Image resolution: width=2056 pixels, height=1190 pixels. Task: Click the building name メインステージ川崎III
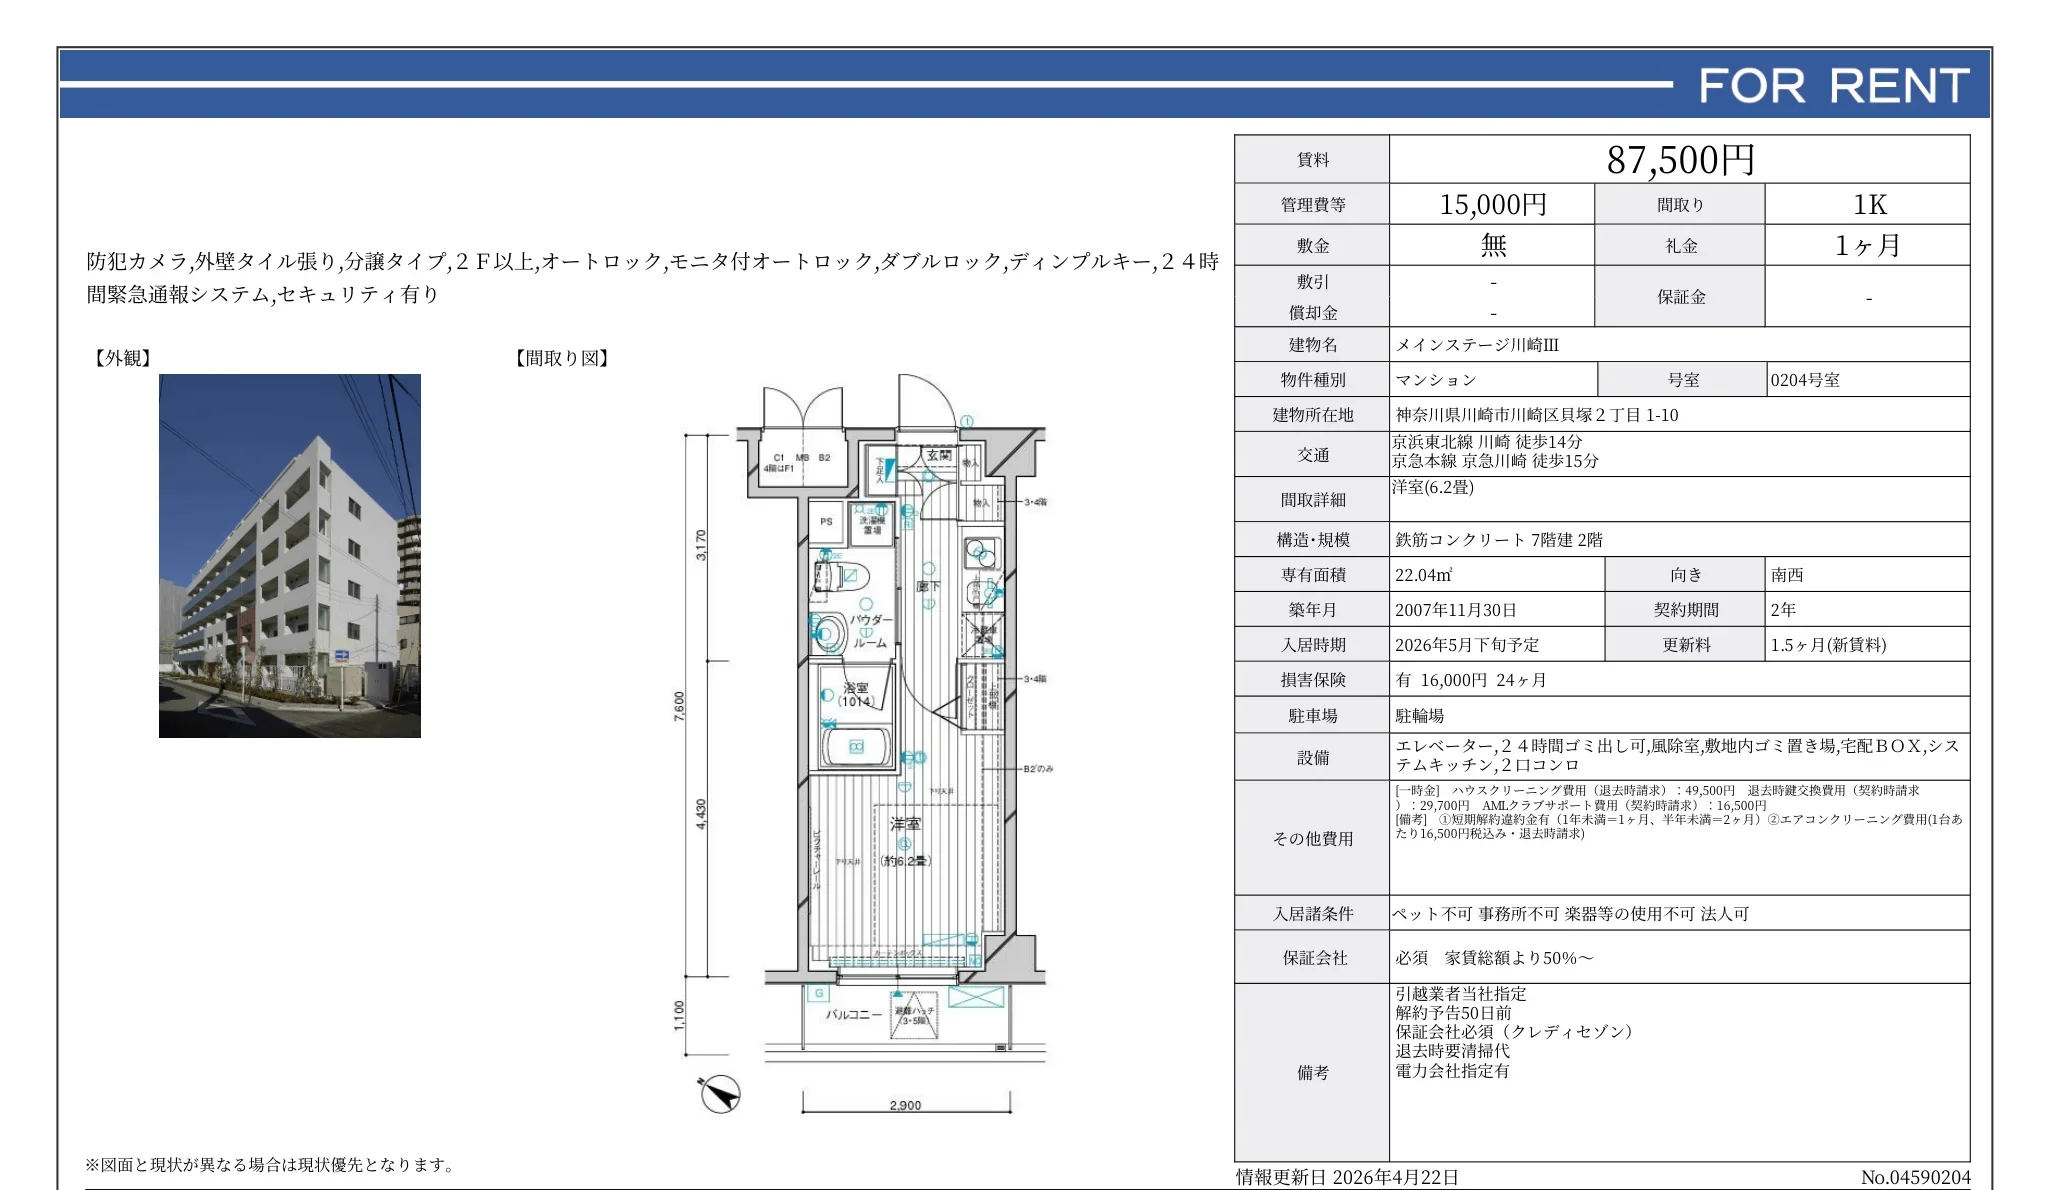(x=1476, y=344)
